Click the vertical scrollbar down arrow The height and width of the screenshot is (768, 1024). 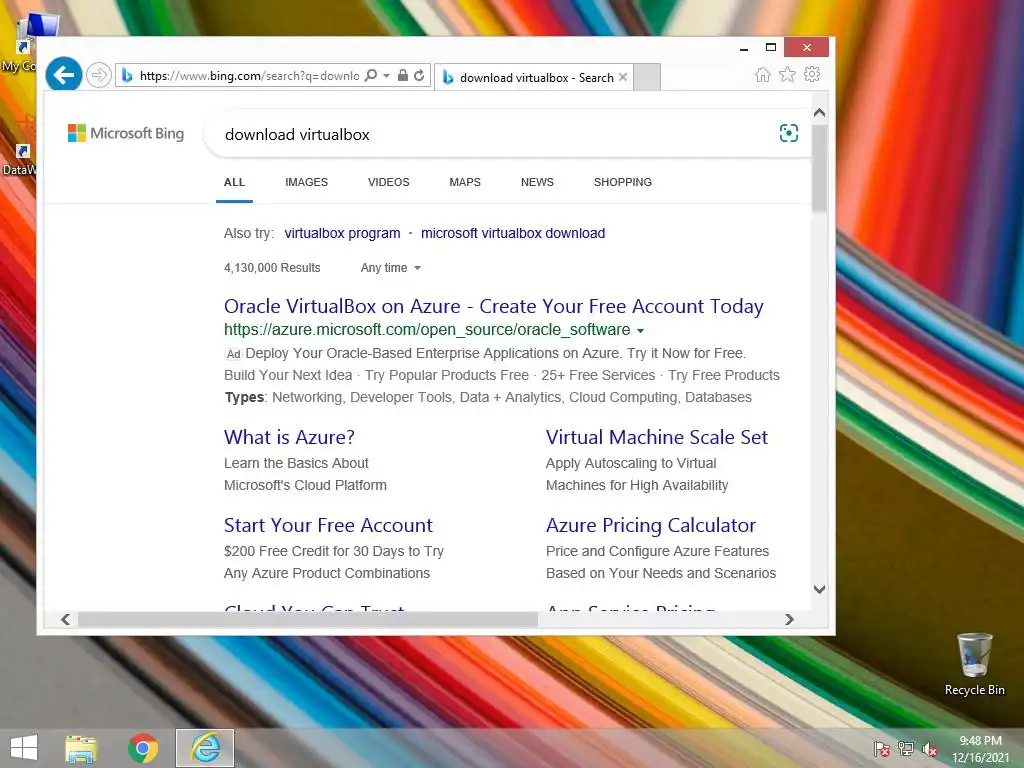(x=820, y=589)
